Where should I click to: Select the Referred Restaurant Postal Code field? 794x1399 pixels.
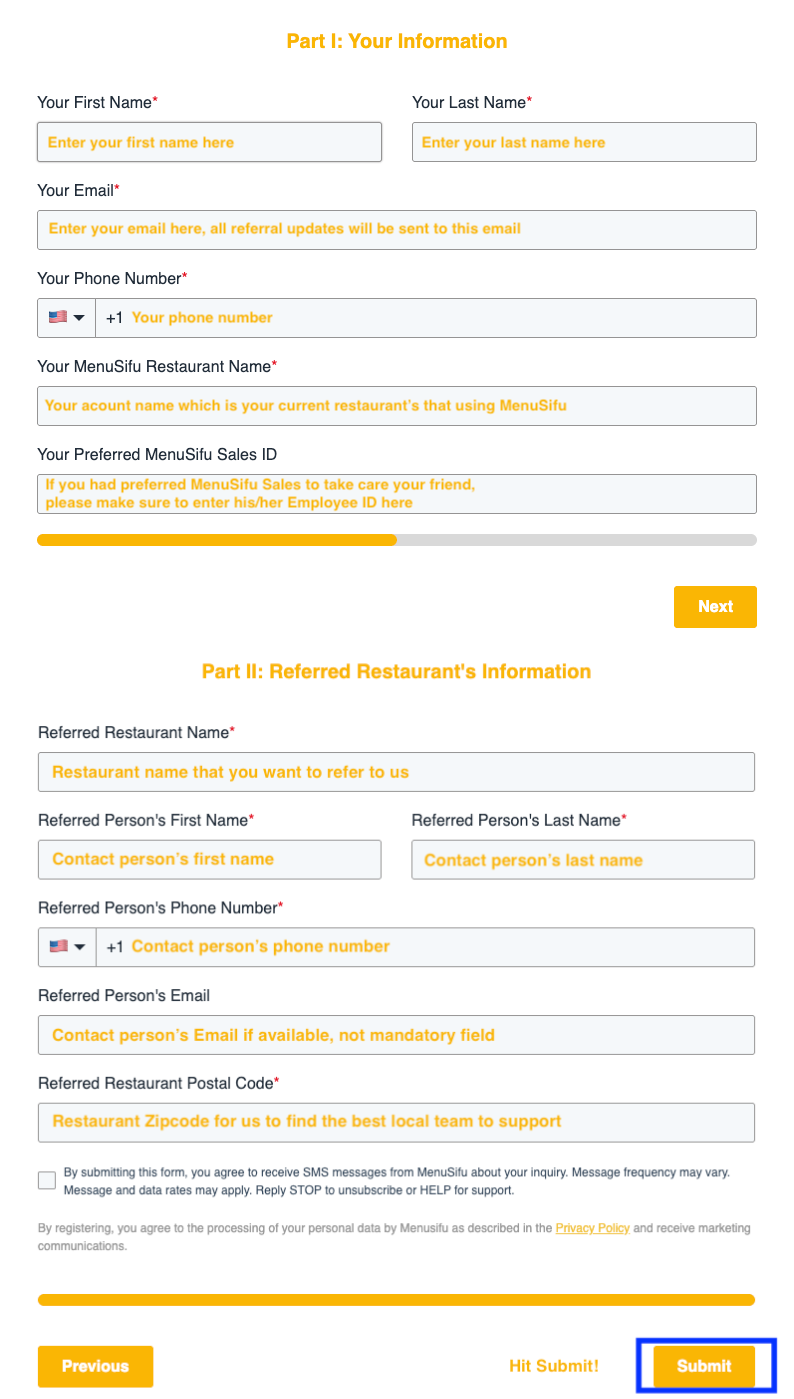coord(397,1122)
